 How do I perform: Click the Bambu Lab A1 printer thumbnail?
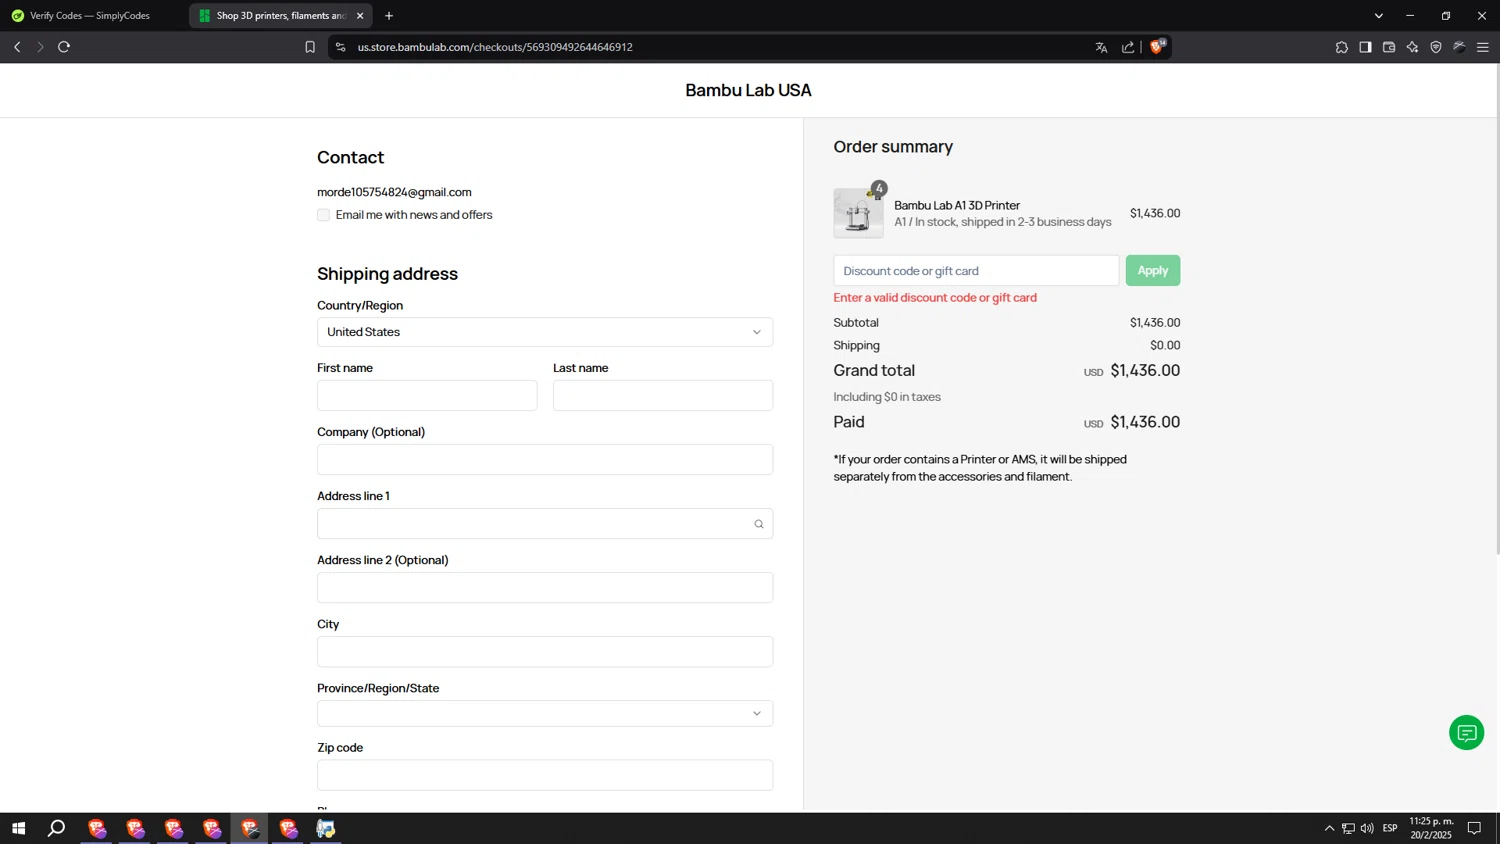[858, 213]
